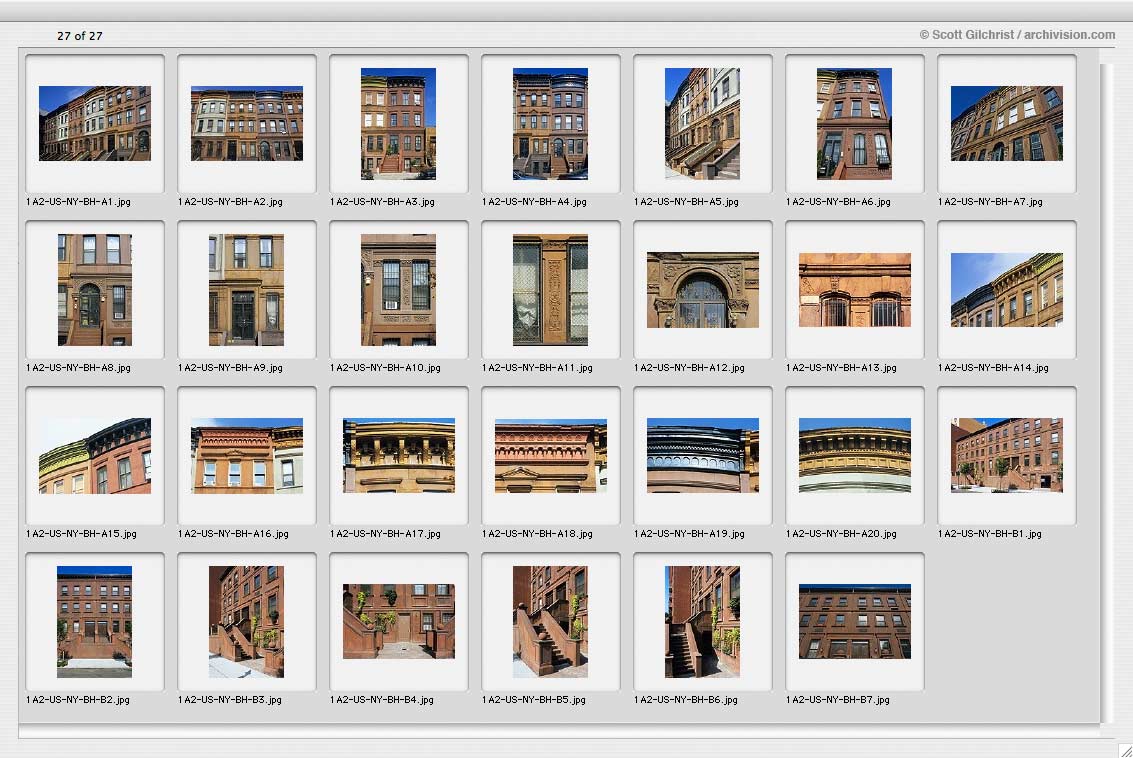Open the carved panel thumbnail for 1A2-US-NY-BH-A11.jpg
The height and width of the screenshot is (758, 1133).
click(551, 290)
